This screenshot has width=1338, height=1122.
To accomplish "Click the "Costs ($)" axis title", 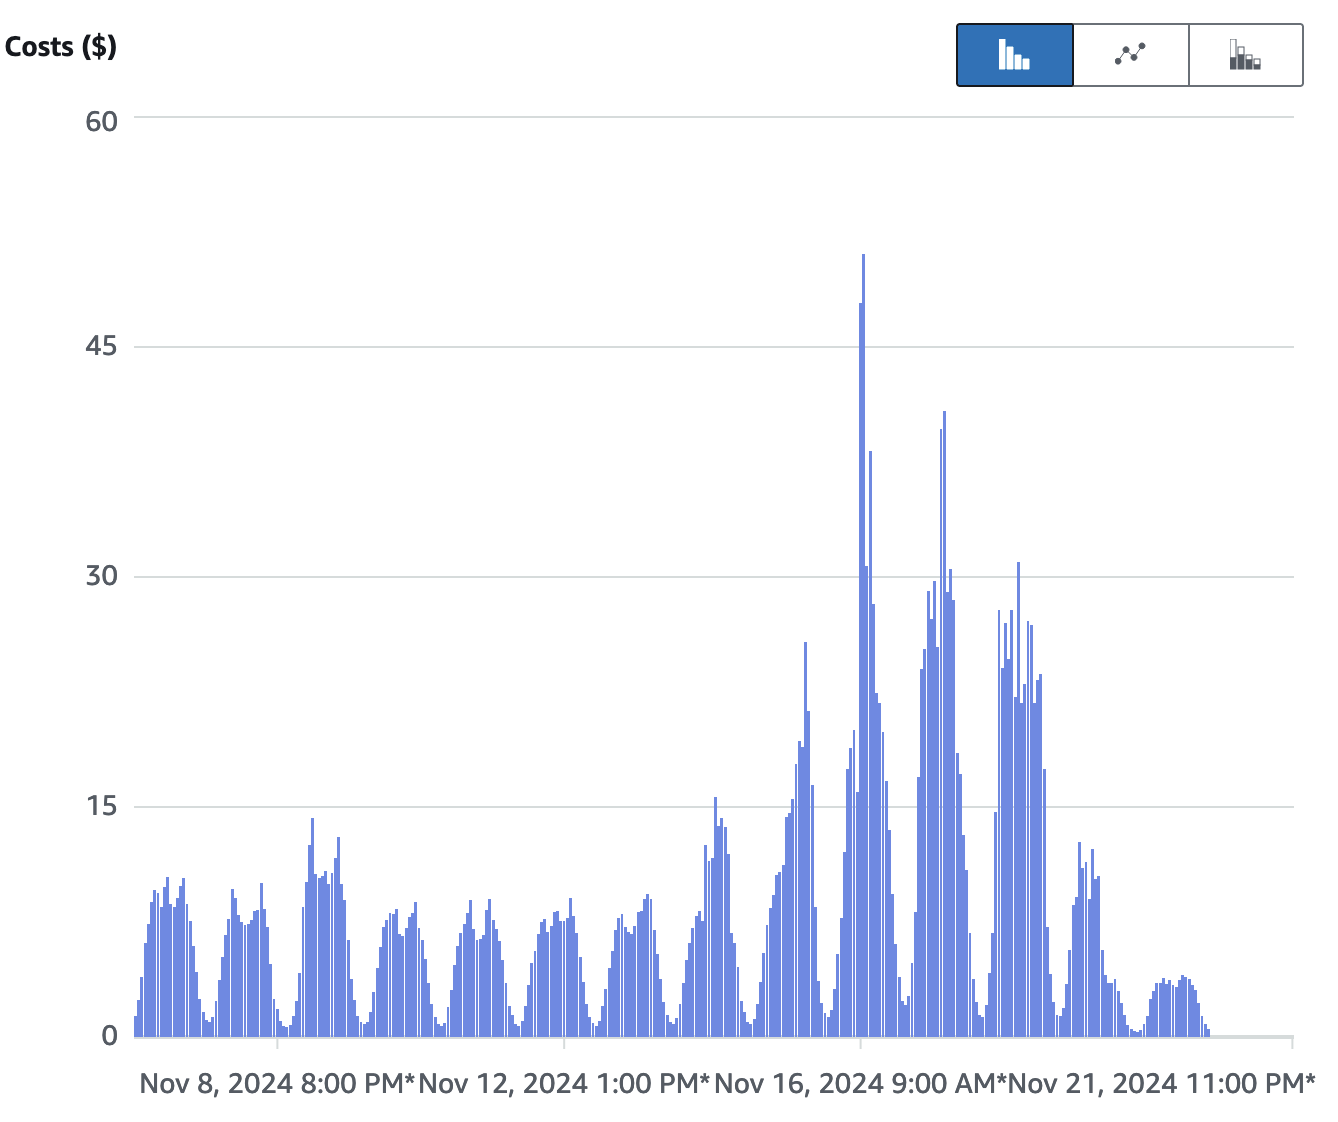I will pyautogui.click(x=61, y=46).
